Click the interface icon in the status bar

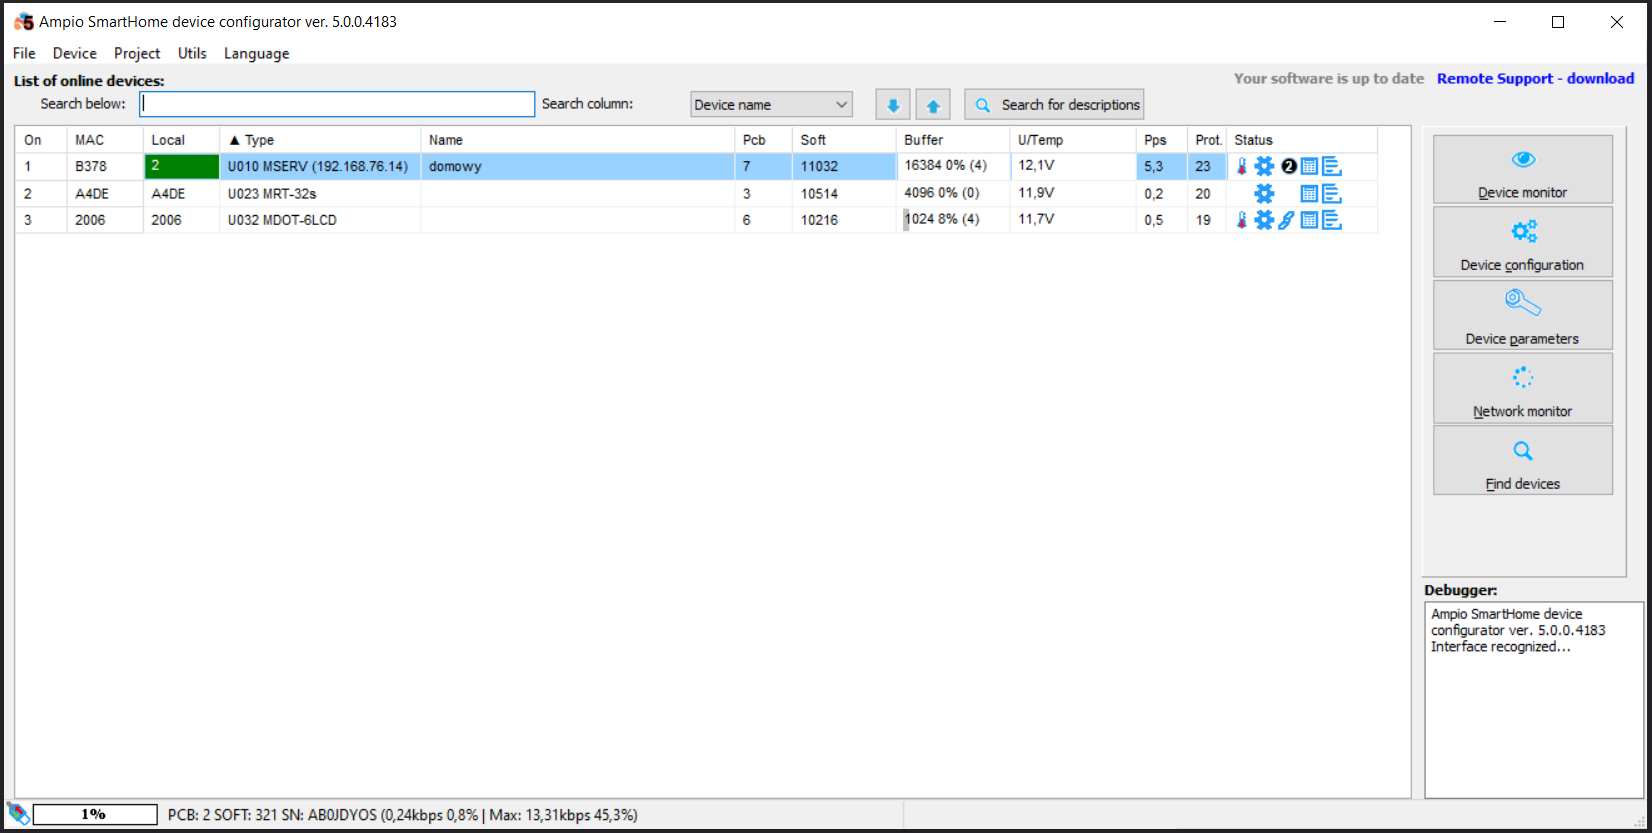[18, 813]
